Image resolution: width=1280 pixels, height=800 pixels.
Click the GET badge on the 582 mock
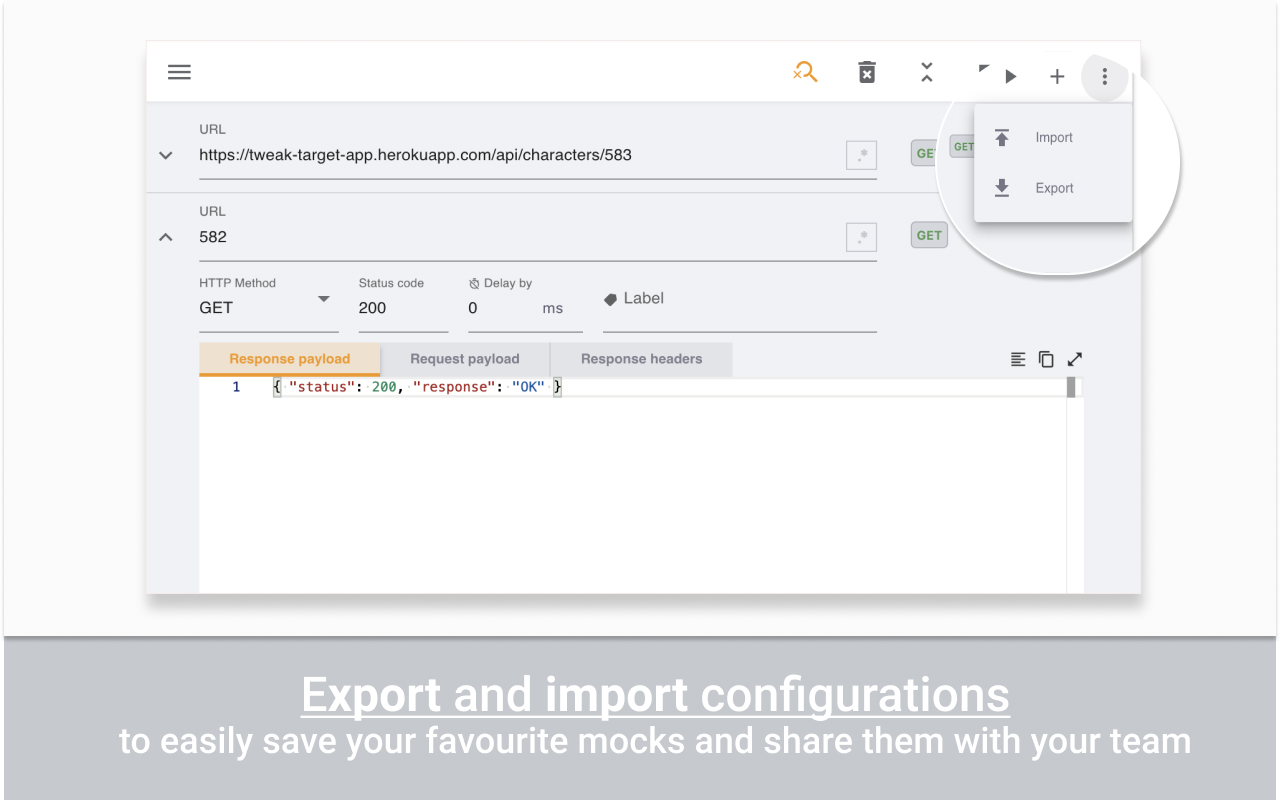click(x=929, y=235)
